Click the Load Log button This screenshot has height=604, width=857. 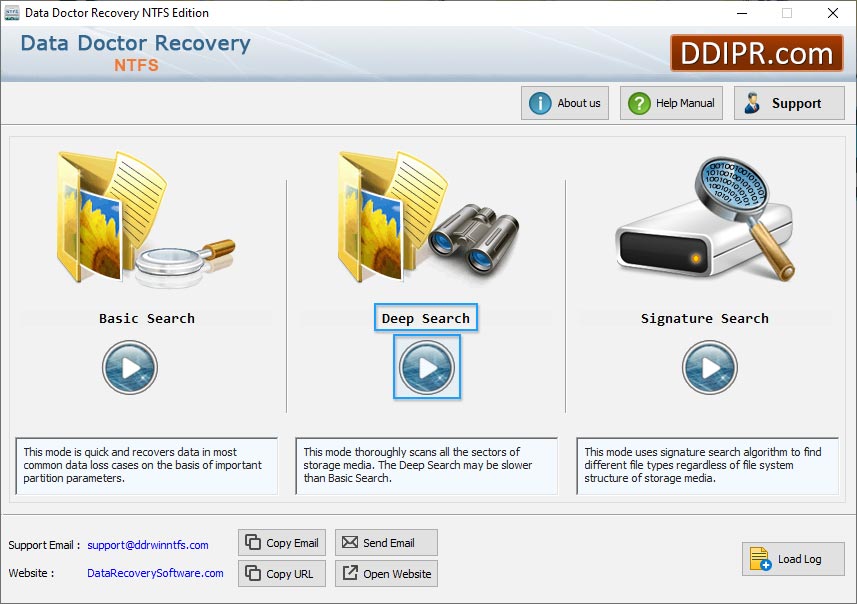(793, 559)
